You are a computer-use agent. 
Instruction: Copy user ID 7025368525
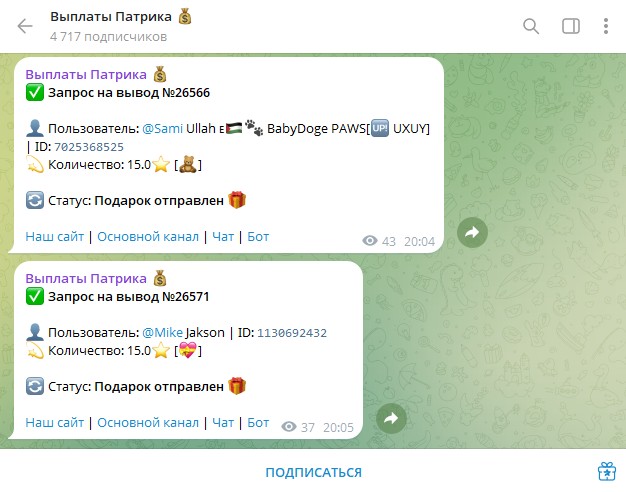[x=89, y=147]
